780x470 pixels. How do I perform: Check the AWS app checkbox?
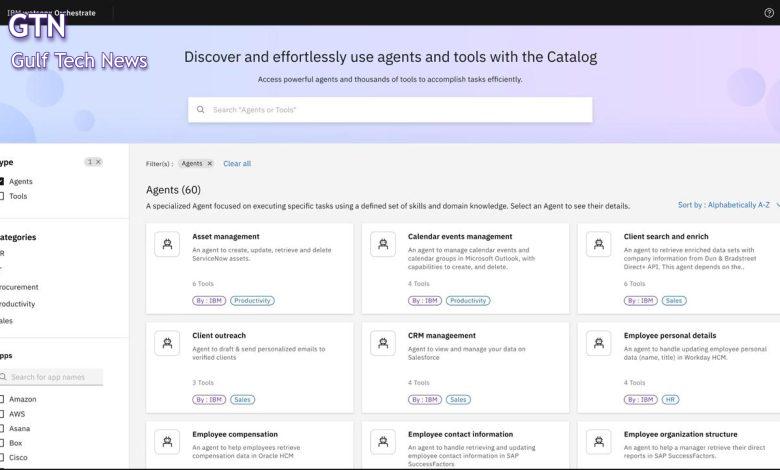coord(2,413)
